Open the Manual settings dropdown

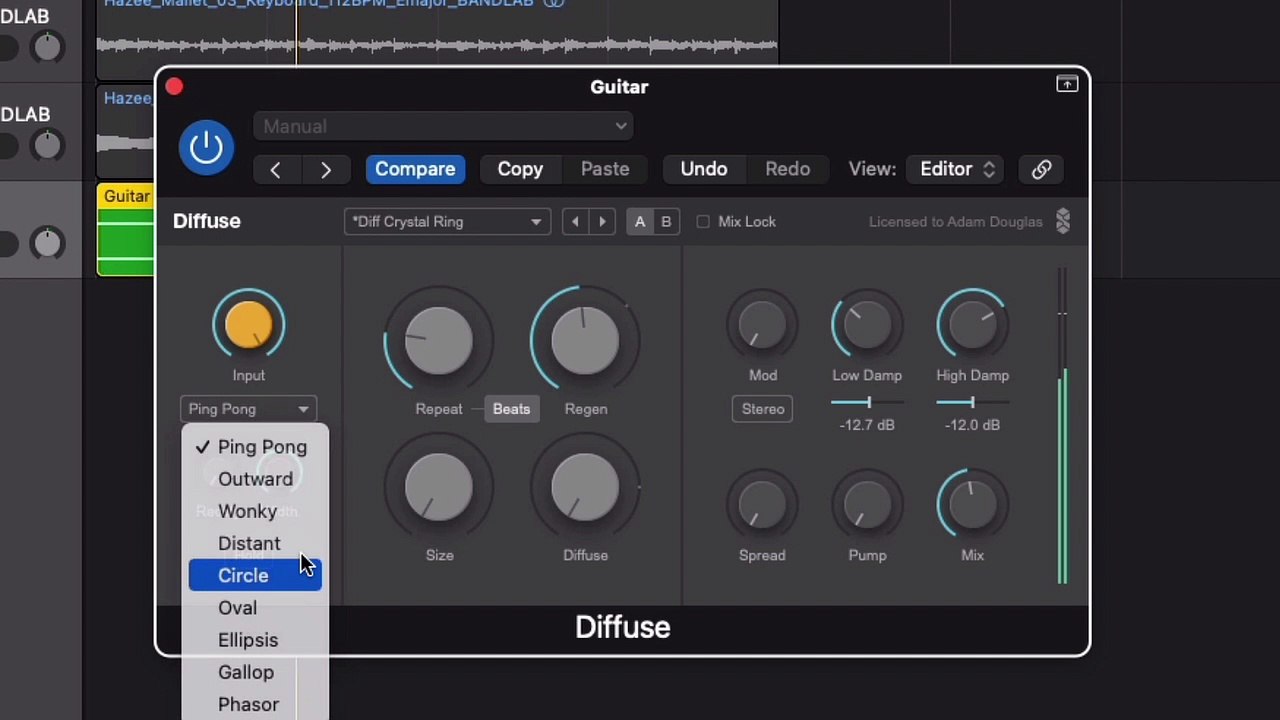pos(442,126)
